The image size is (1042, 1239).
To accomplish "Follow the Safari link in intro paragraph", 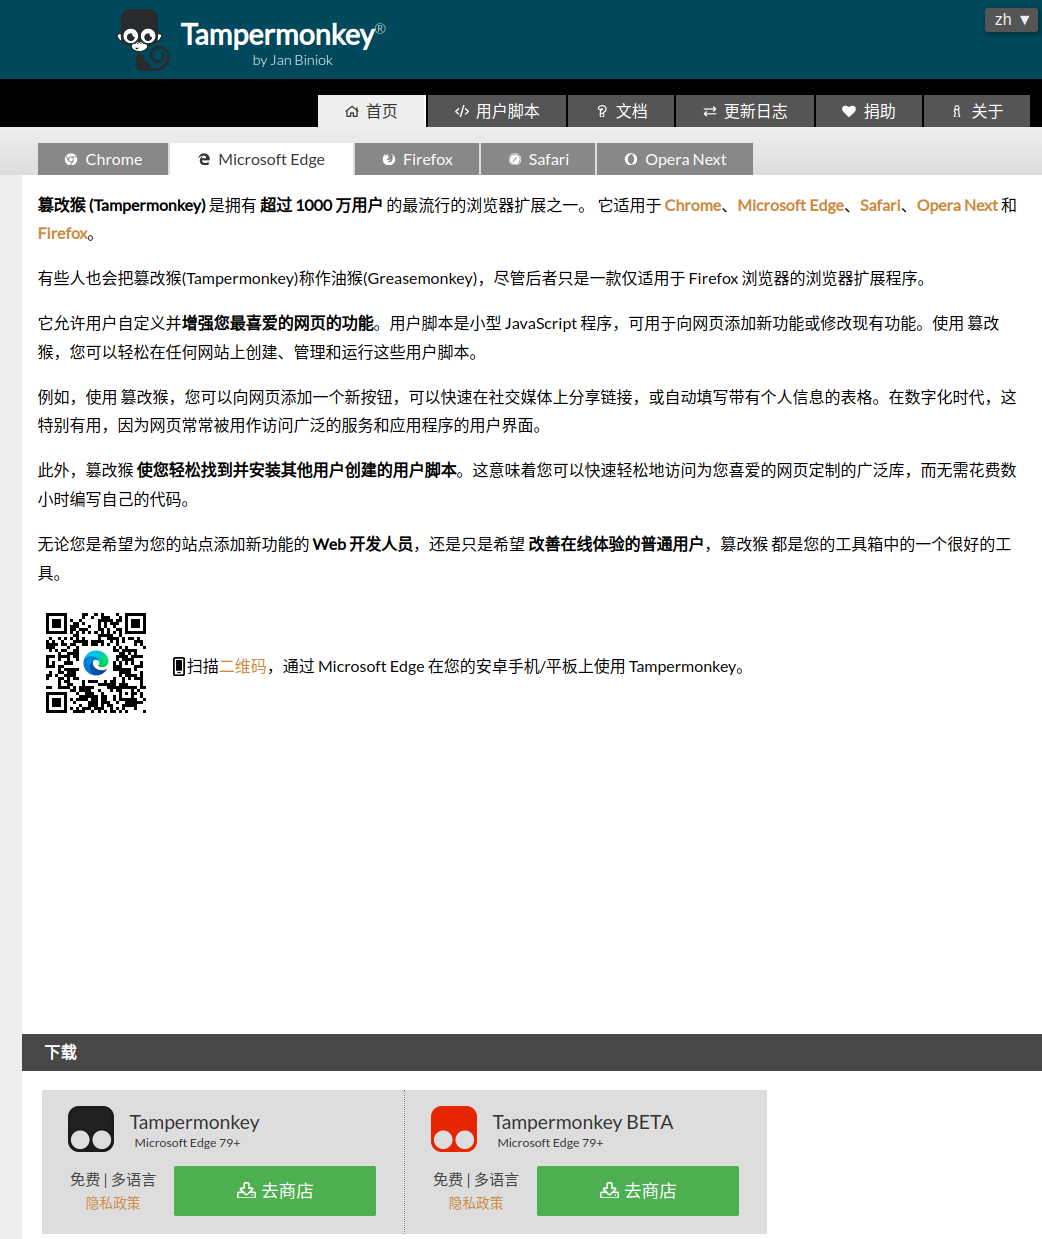I will click(880, 205).
